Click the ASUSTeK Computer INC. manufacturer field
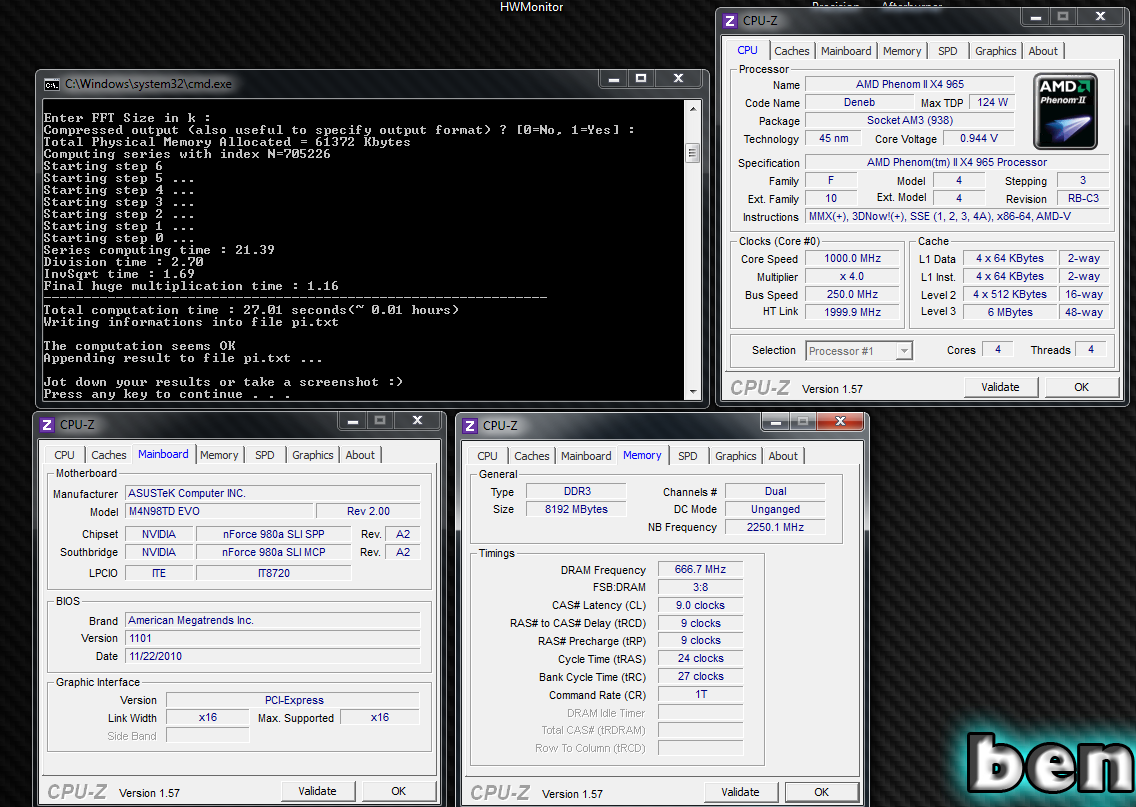 click(x=272, y=493)
